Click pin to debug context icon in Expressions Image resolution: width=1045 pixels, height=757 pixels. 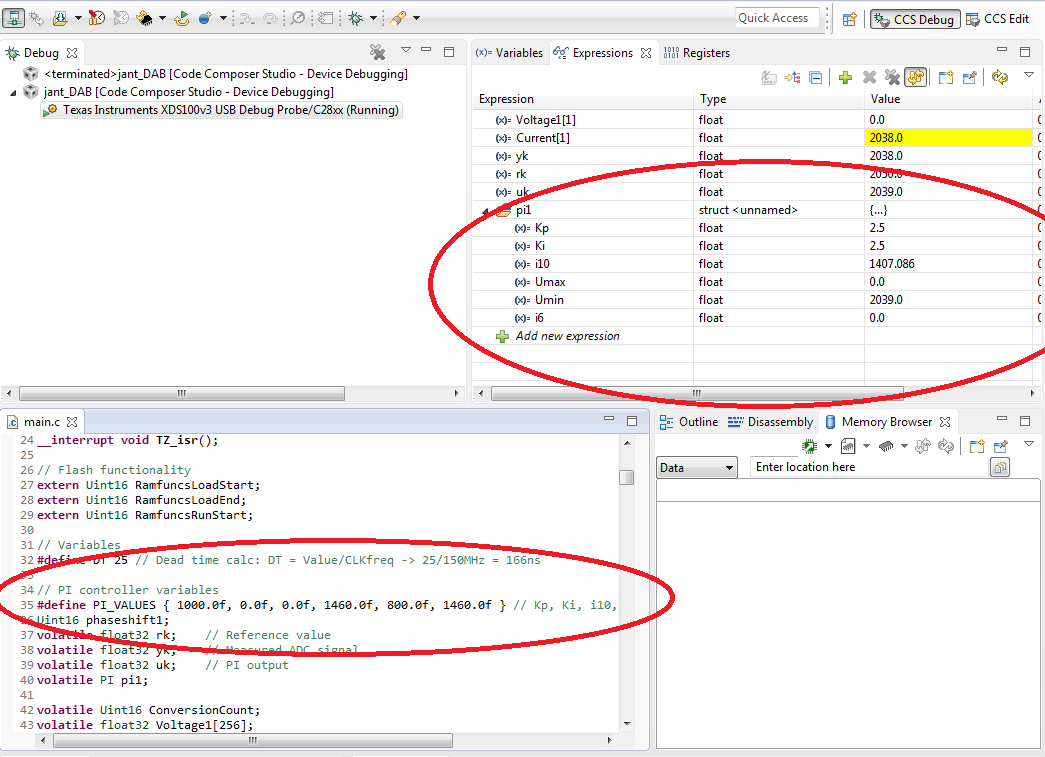(x=970, y=78)
